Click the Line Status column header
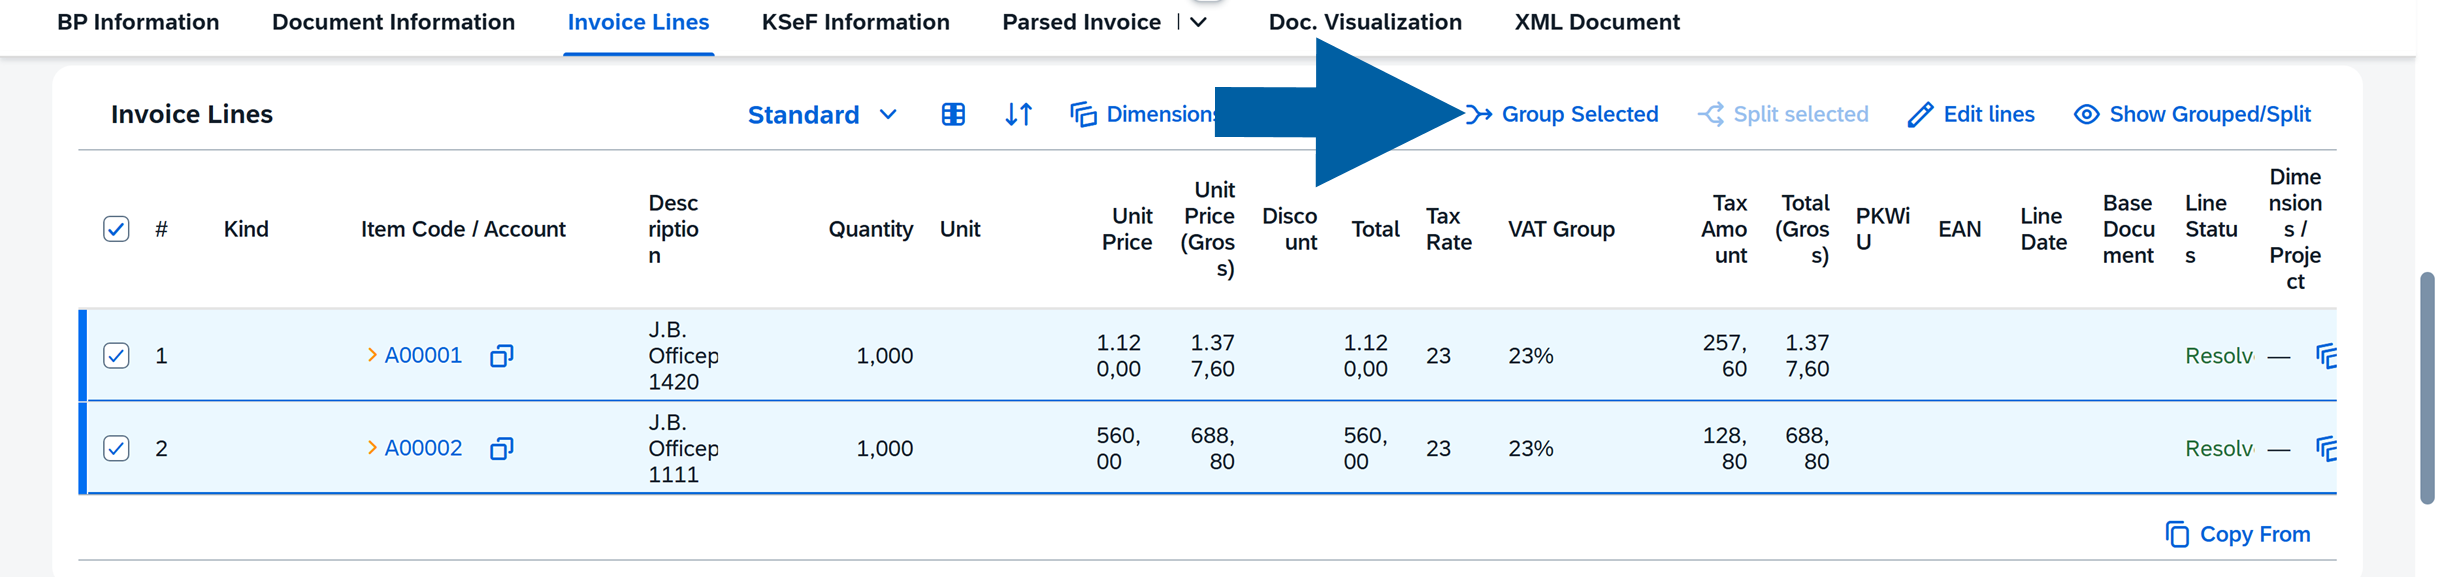The image size is (2440, 577). pos(2211,230)
